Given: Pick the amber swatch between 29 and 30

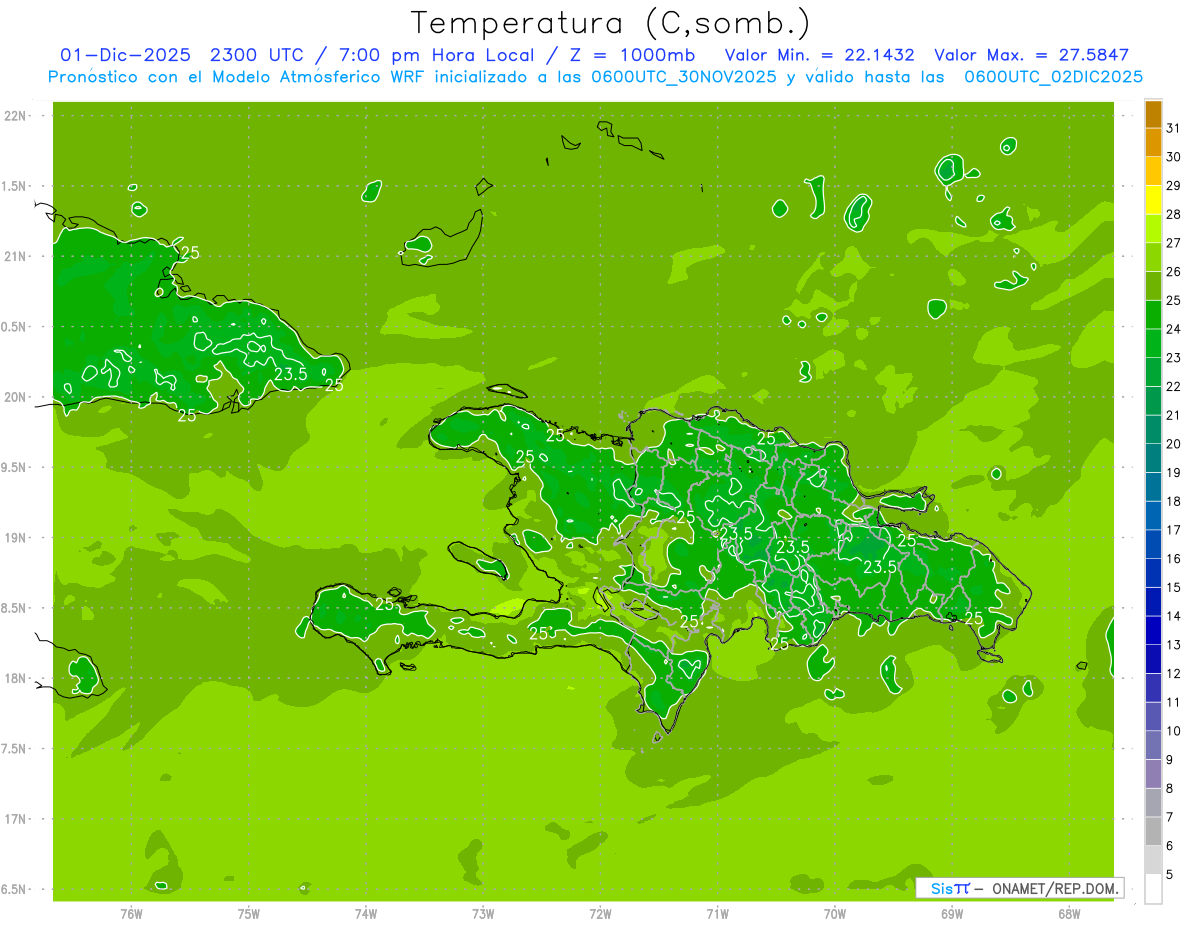Looking at the screenshot, I should pyautogui.click(x=1153, y=172).
